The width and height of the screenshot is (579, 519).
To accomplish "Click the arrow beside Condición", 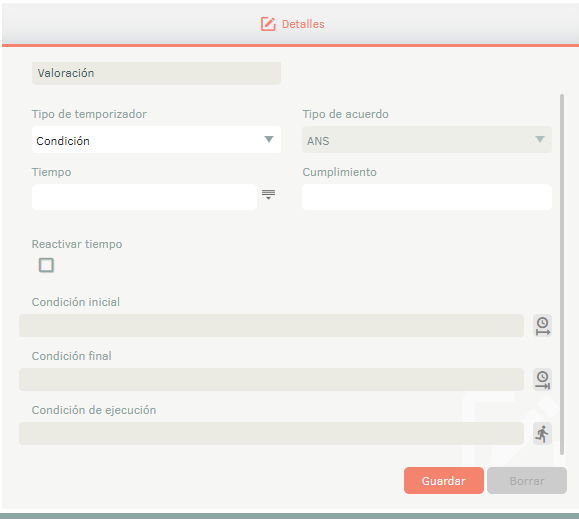I will pos(269,140).
